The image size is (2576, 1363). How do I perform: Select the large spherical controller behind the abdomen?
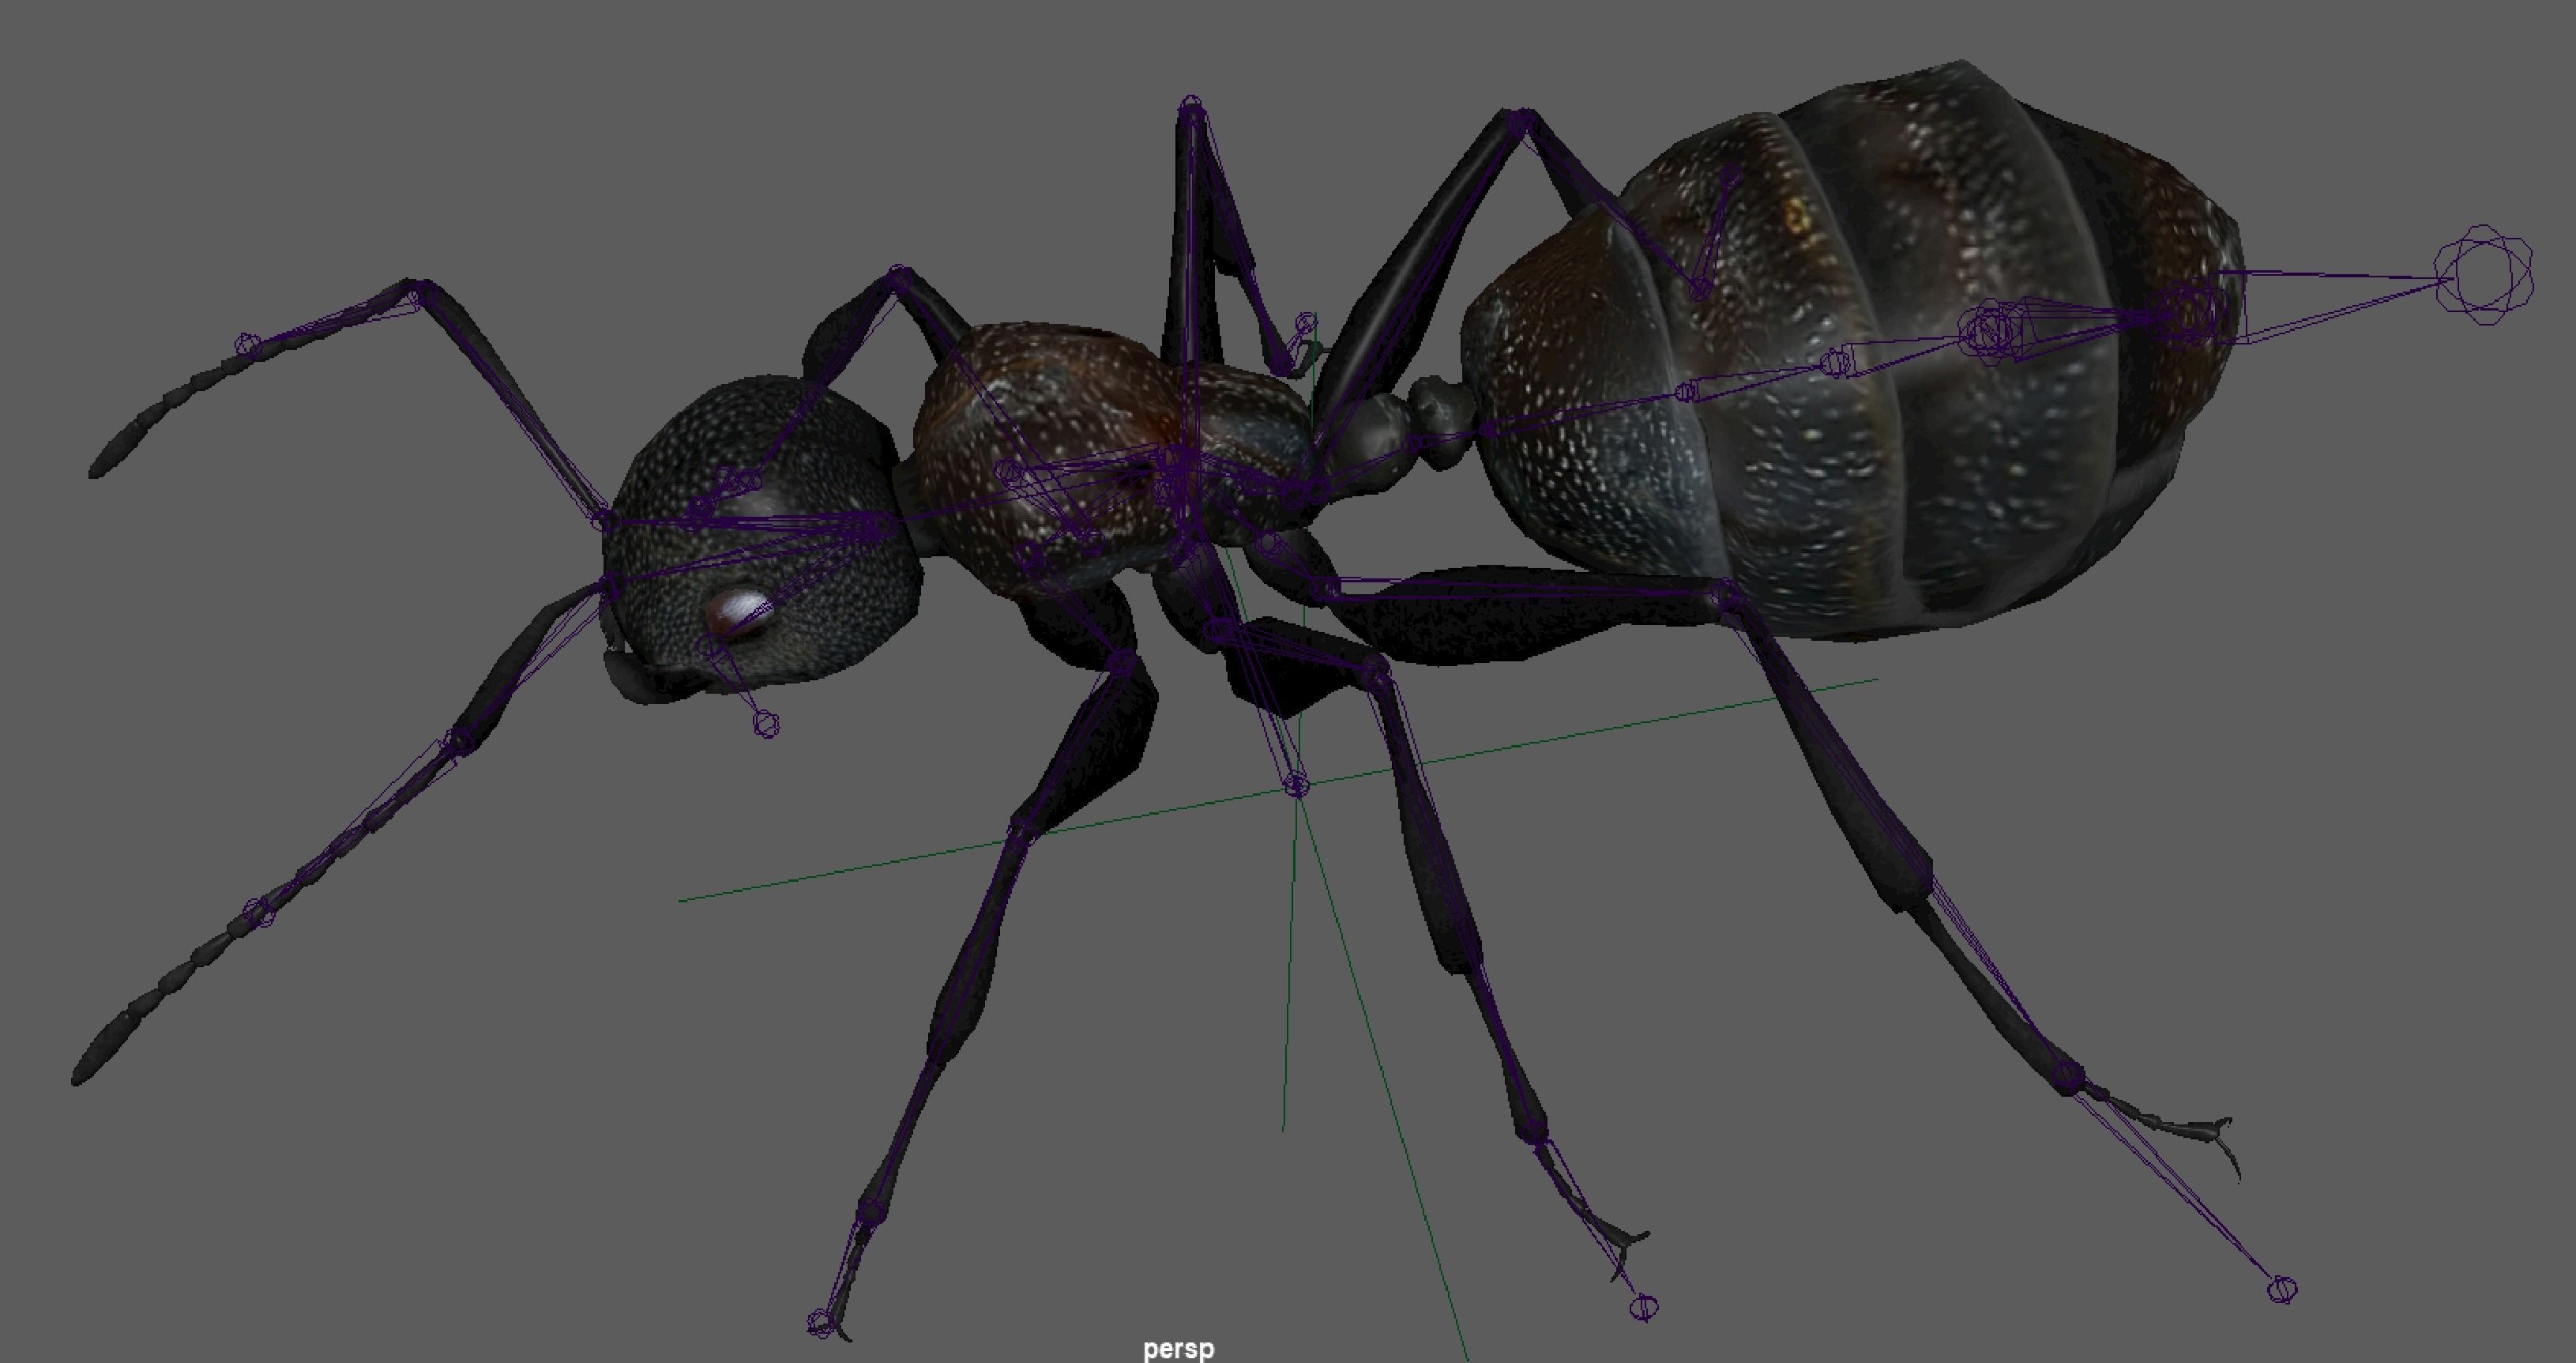point(2483,274)
